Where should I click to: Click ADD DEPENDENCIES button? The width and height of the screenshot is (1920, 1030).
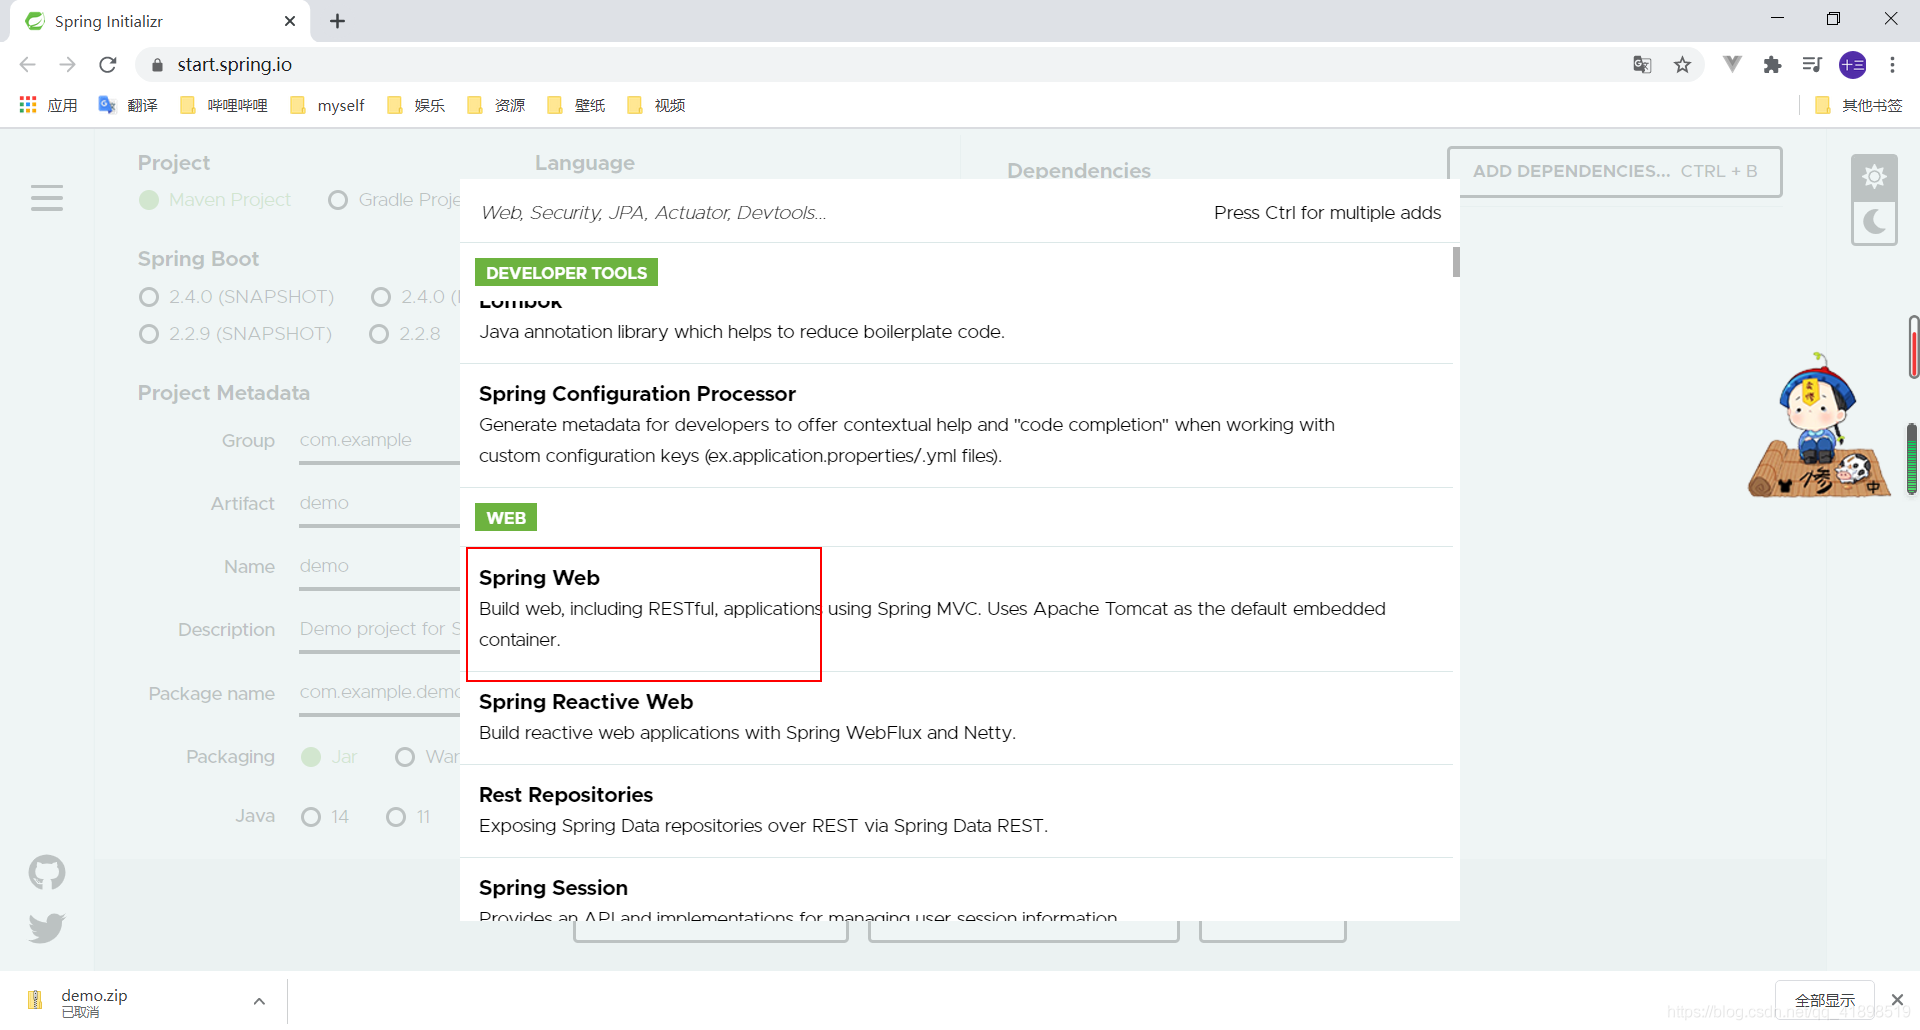point(1614,171)
